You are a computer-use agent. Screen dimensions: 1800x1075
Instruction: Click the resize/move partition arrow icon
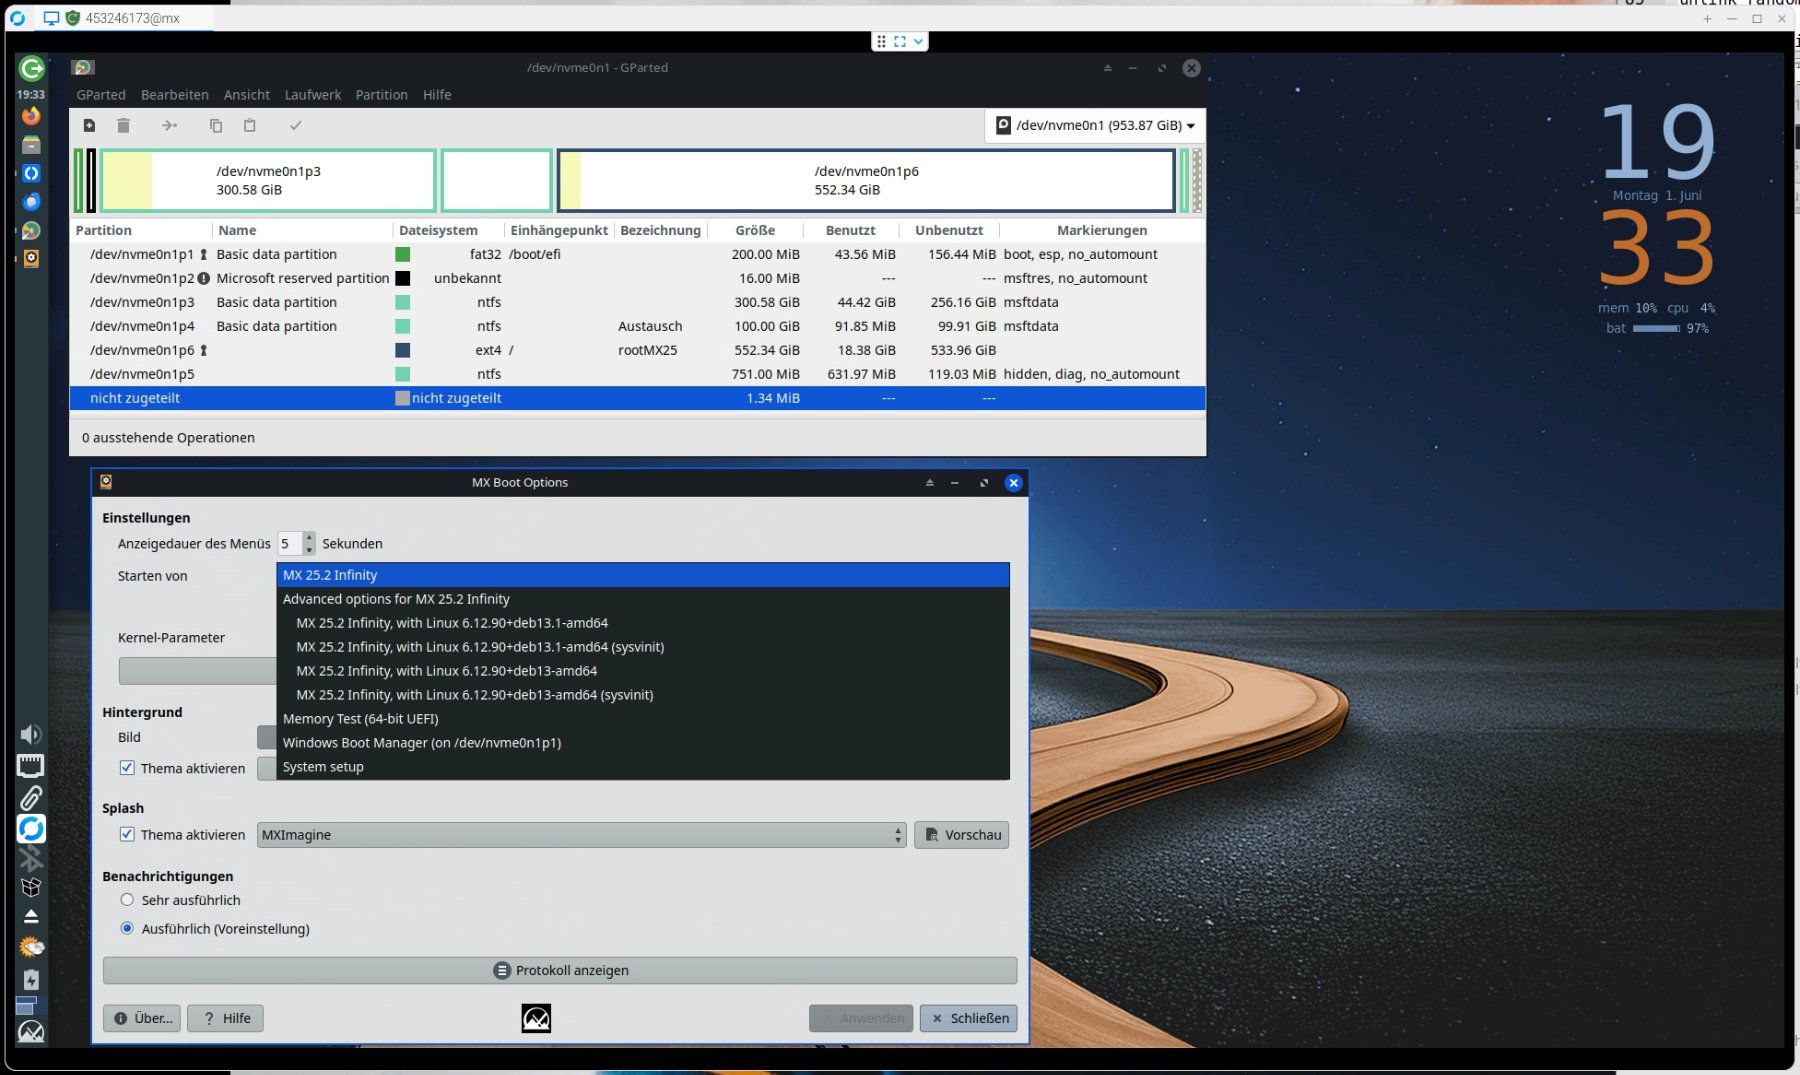169,125
